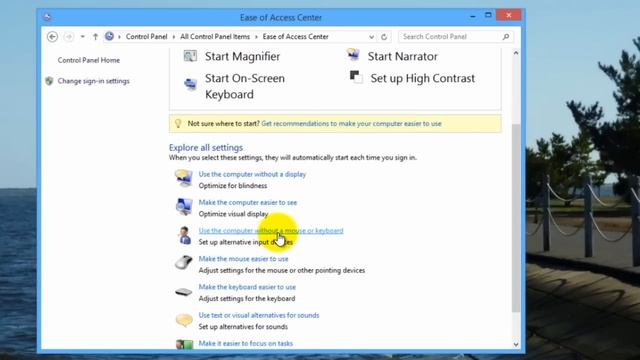
Task: Minimize the Ease of Access Center window
Action: [x=473, y=16]
